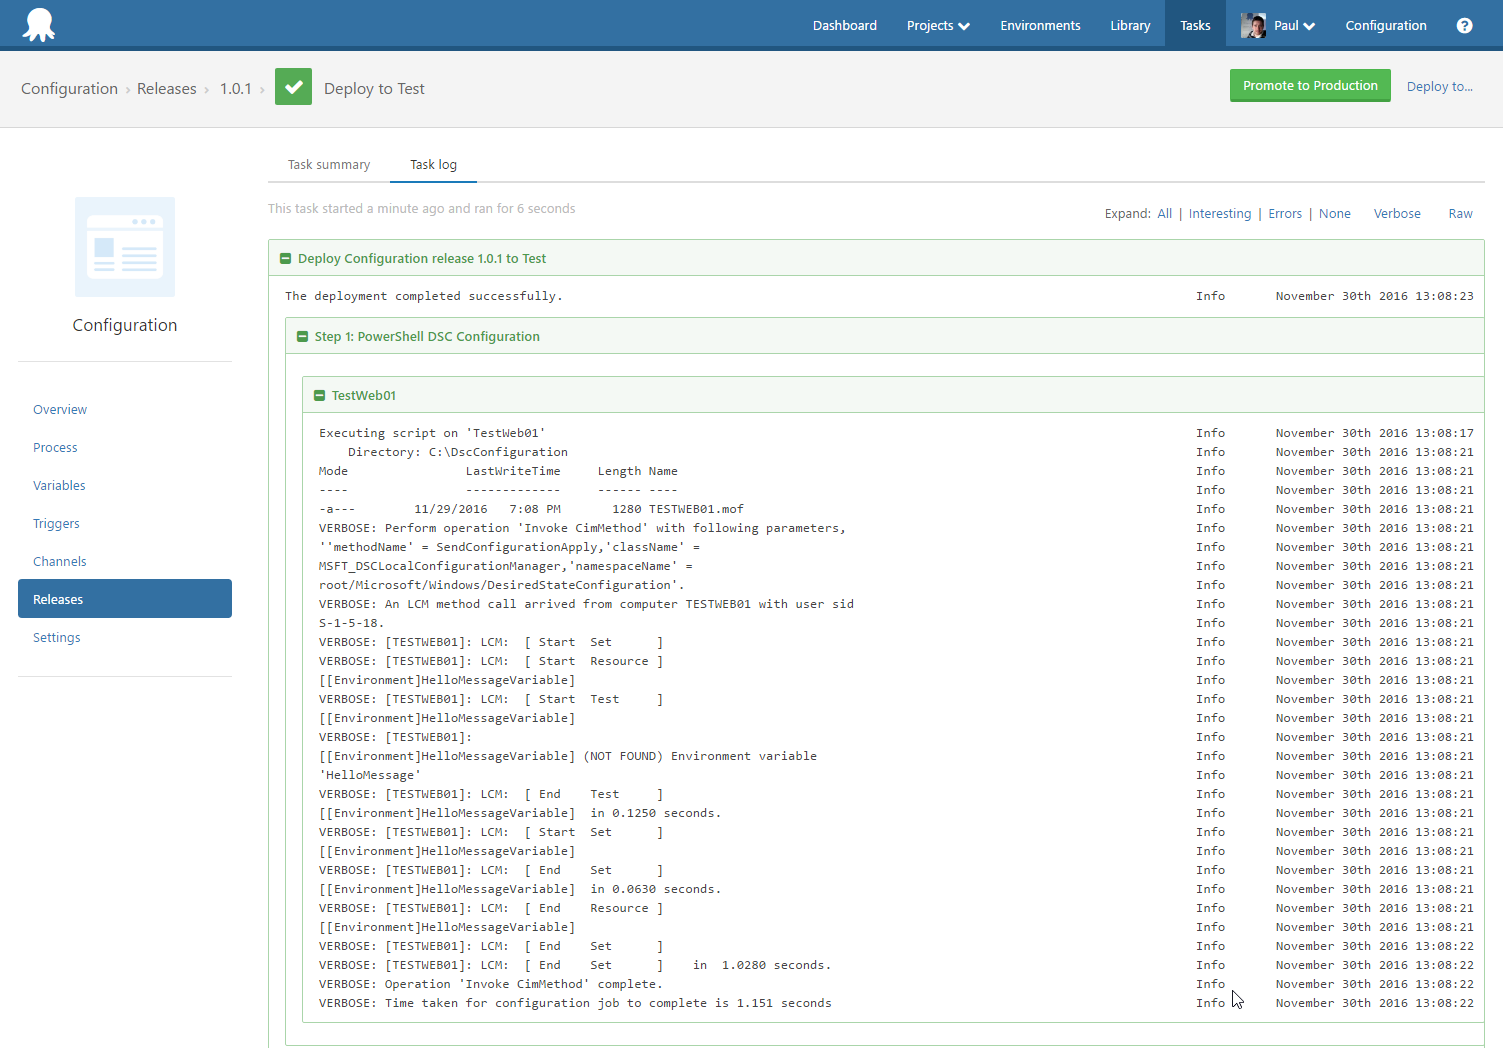Open the Projects dropdown menu

coord(937,25)
